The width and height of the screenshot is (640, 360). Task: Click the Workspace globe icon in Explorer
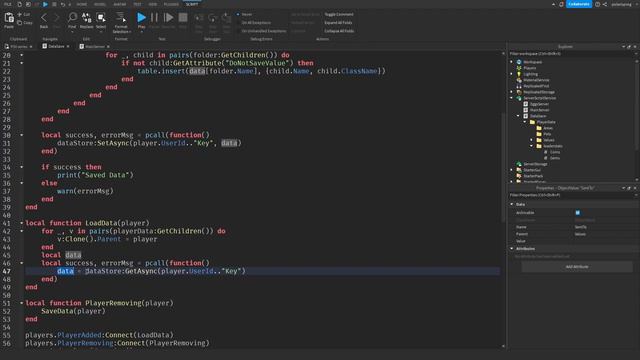[519, 62]
